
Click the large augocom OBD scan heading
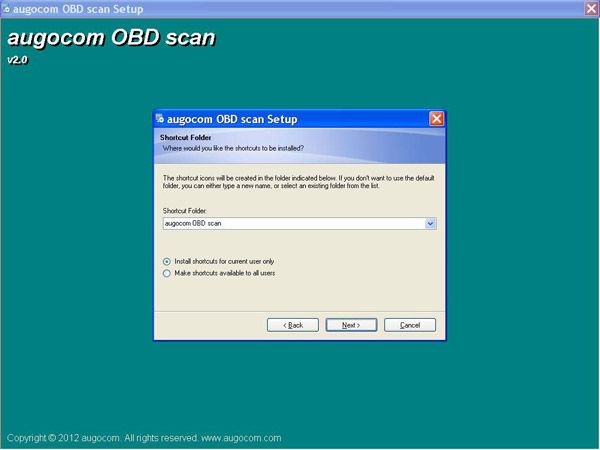click(x=111, y=39)
